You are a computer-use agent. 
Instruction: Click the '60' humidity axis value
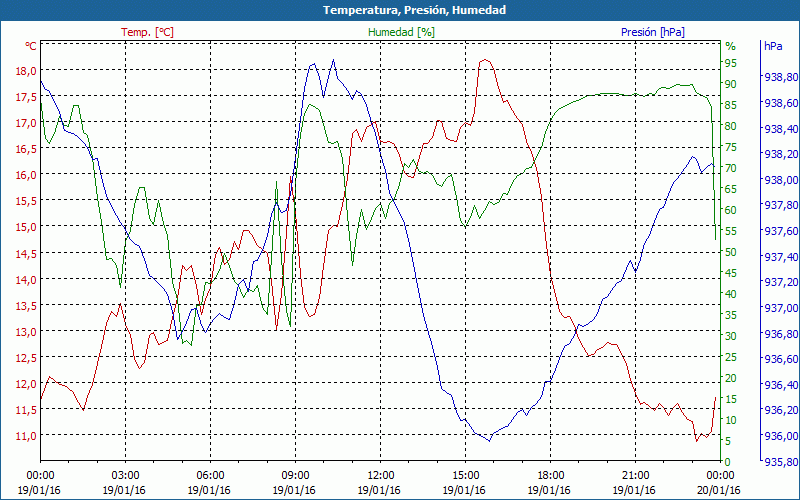coord(731,210)
